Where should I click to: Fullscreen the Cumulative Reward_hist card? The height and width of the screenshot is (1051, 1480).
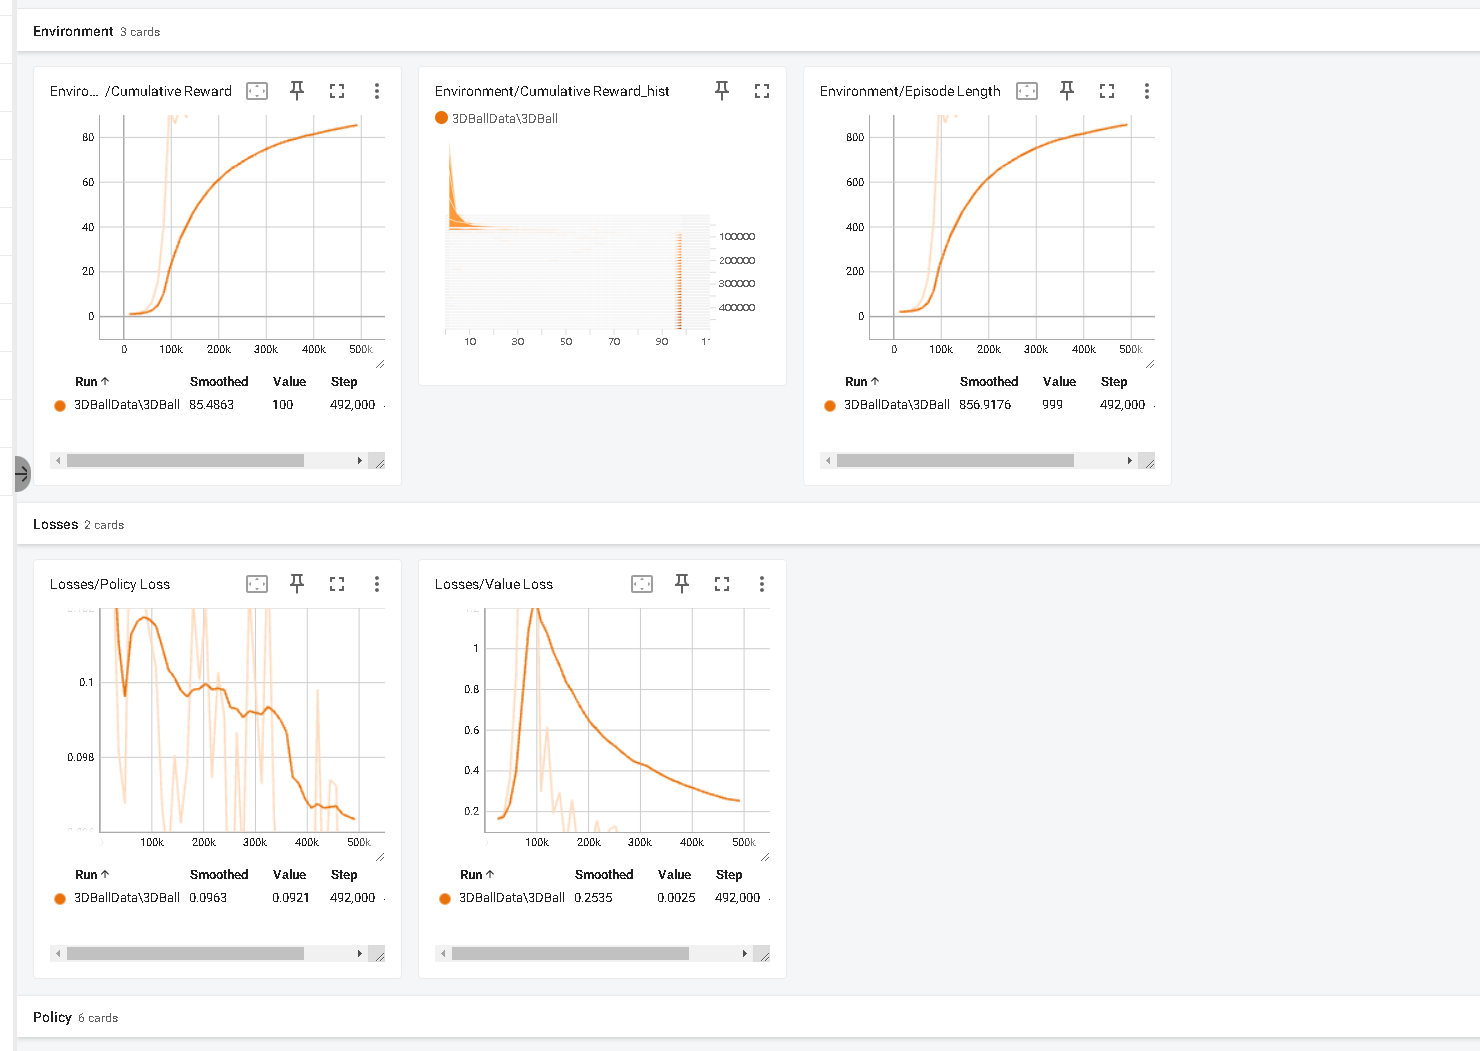click(762, 91)
